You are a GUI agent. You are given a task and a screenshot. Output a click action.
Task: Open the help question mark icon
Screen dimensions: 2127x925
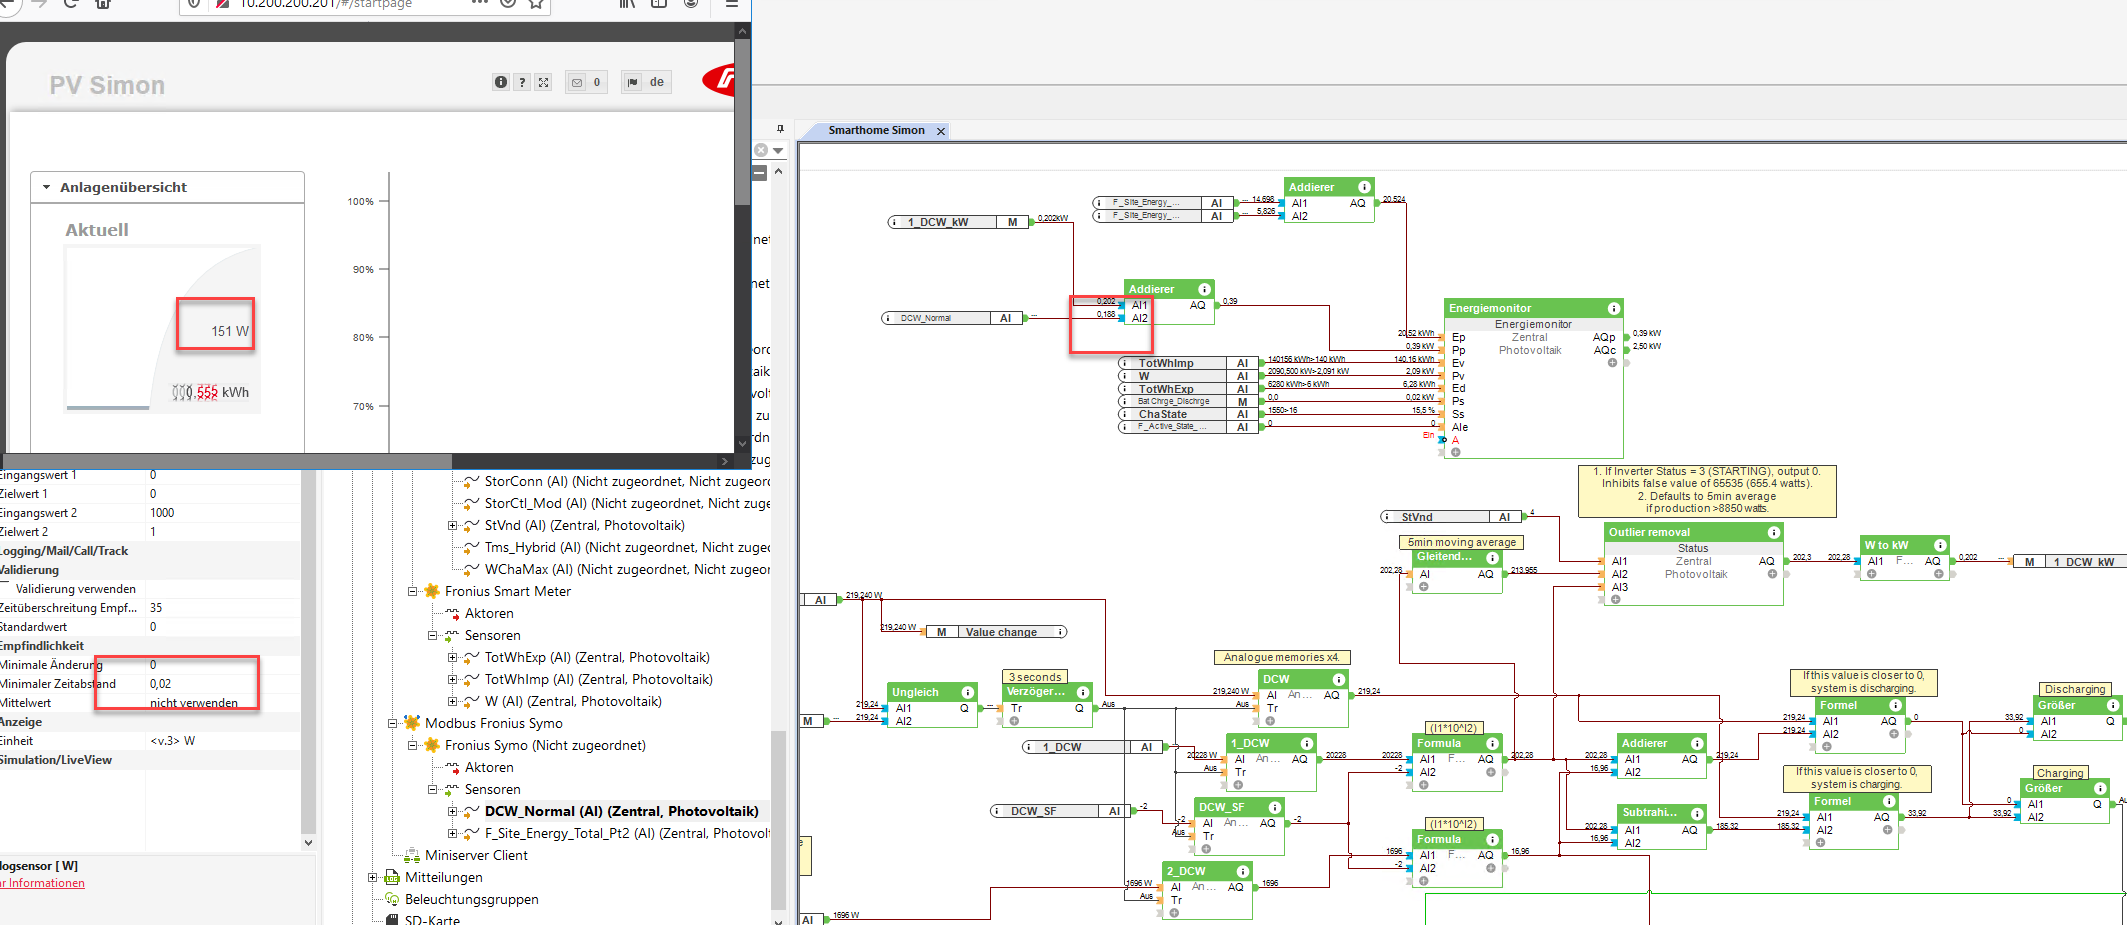[x=522, y=82]
